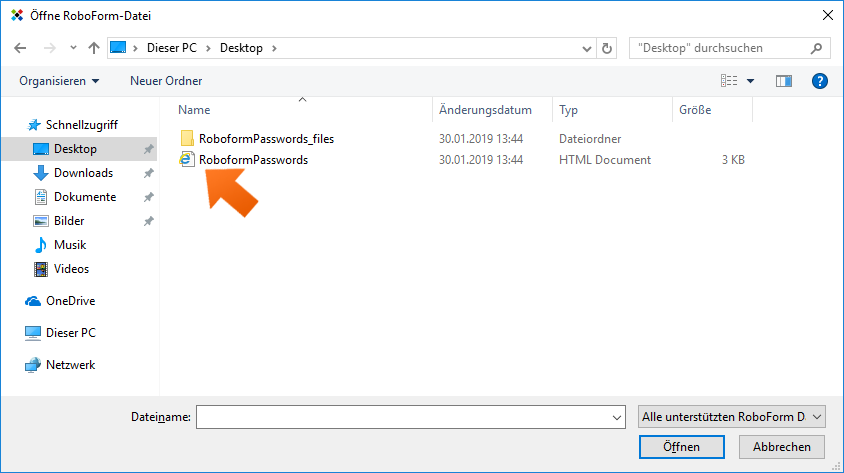Viewport: 844px width, 473px height.
Task: Open the help icon
Action: coord(819,81)
